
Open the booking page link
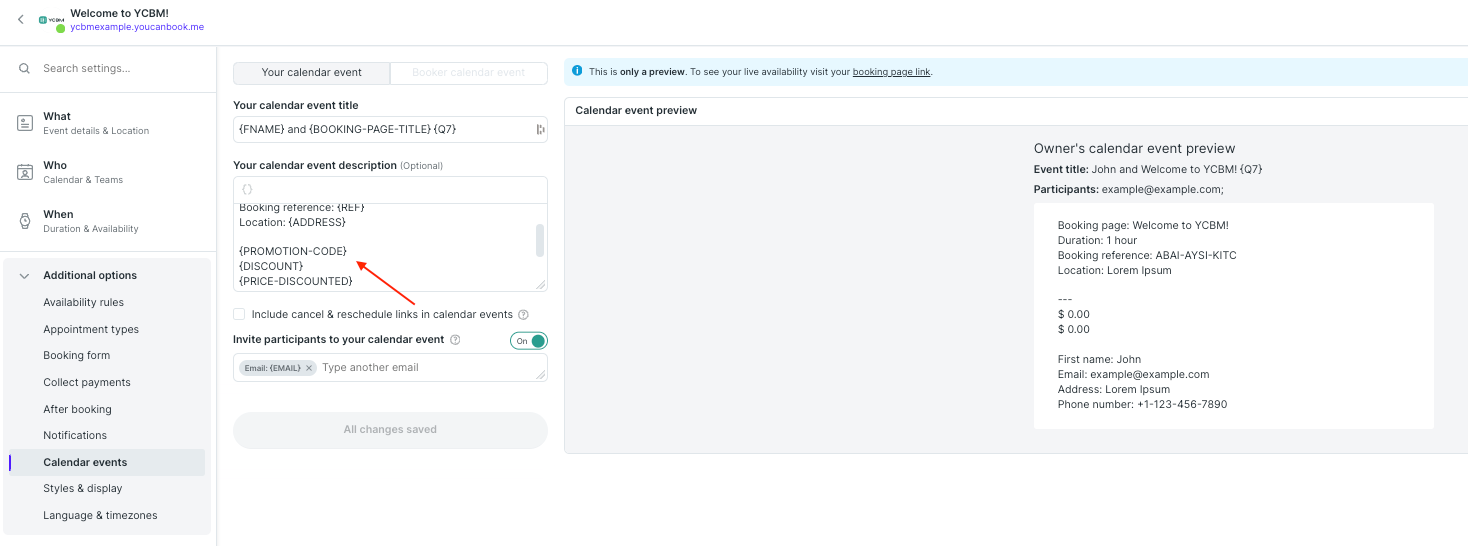[x=891, y=72]
